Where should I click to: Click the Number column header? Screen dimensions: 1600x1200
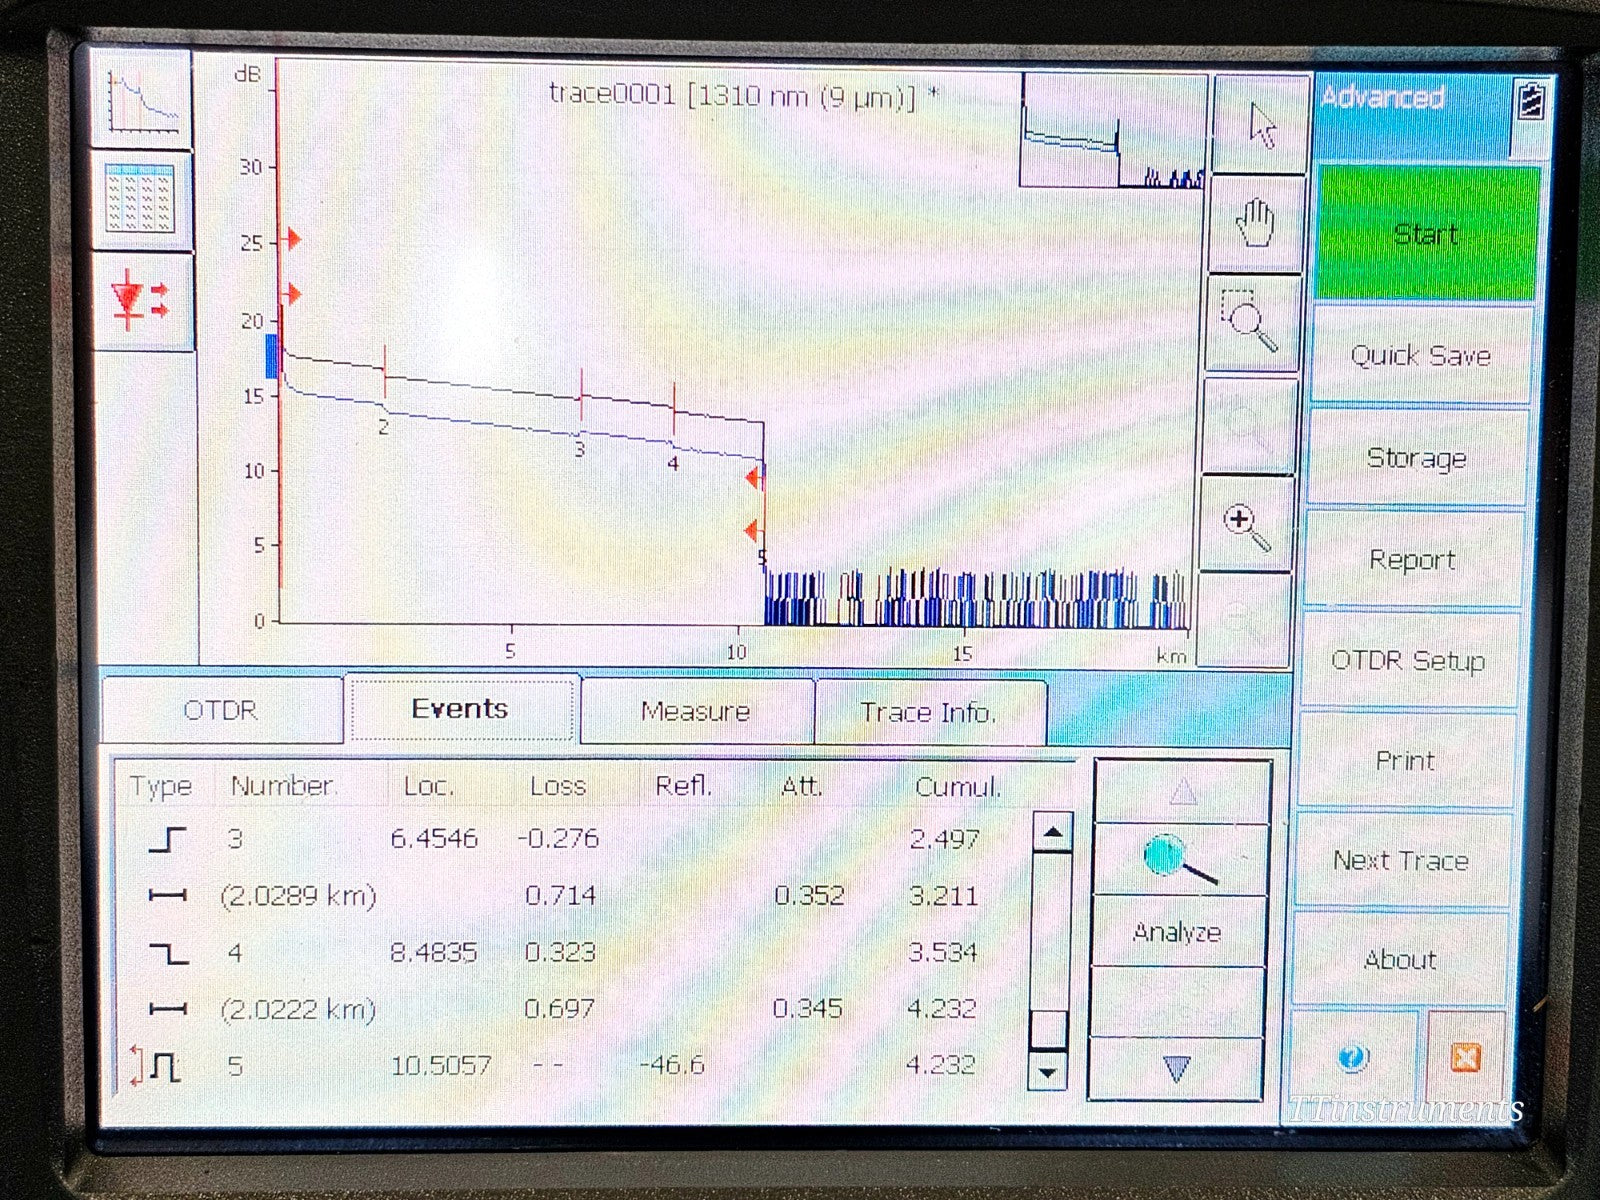click(284, 786)
